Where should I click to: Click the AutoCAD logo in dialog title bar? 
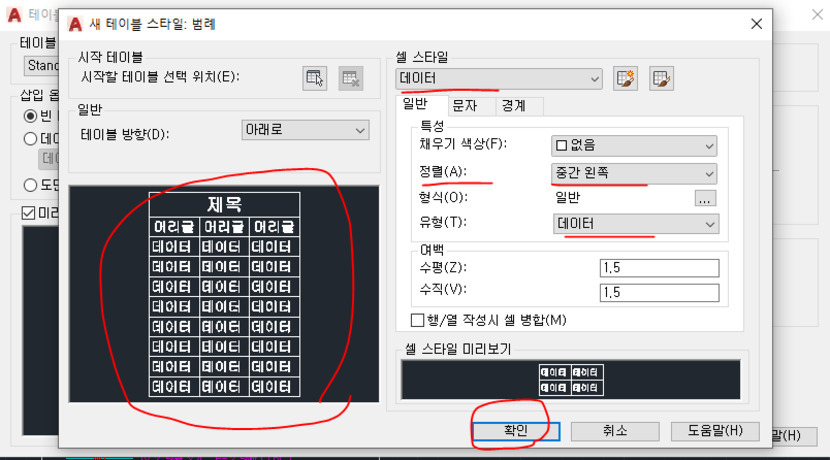75,23
